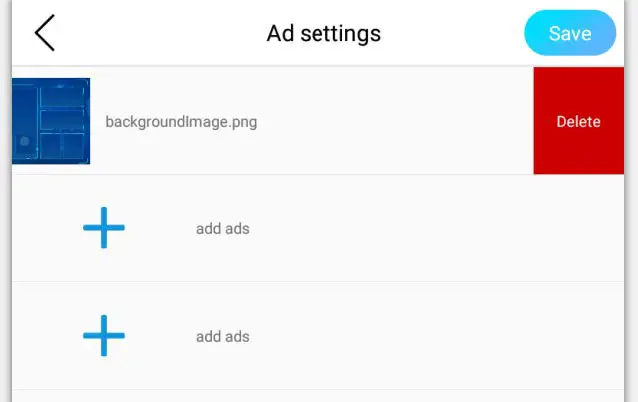Select the blue blueprint image preview
Screen dimensions: 638x402
(51, 121)
